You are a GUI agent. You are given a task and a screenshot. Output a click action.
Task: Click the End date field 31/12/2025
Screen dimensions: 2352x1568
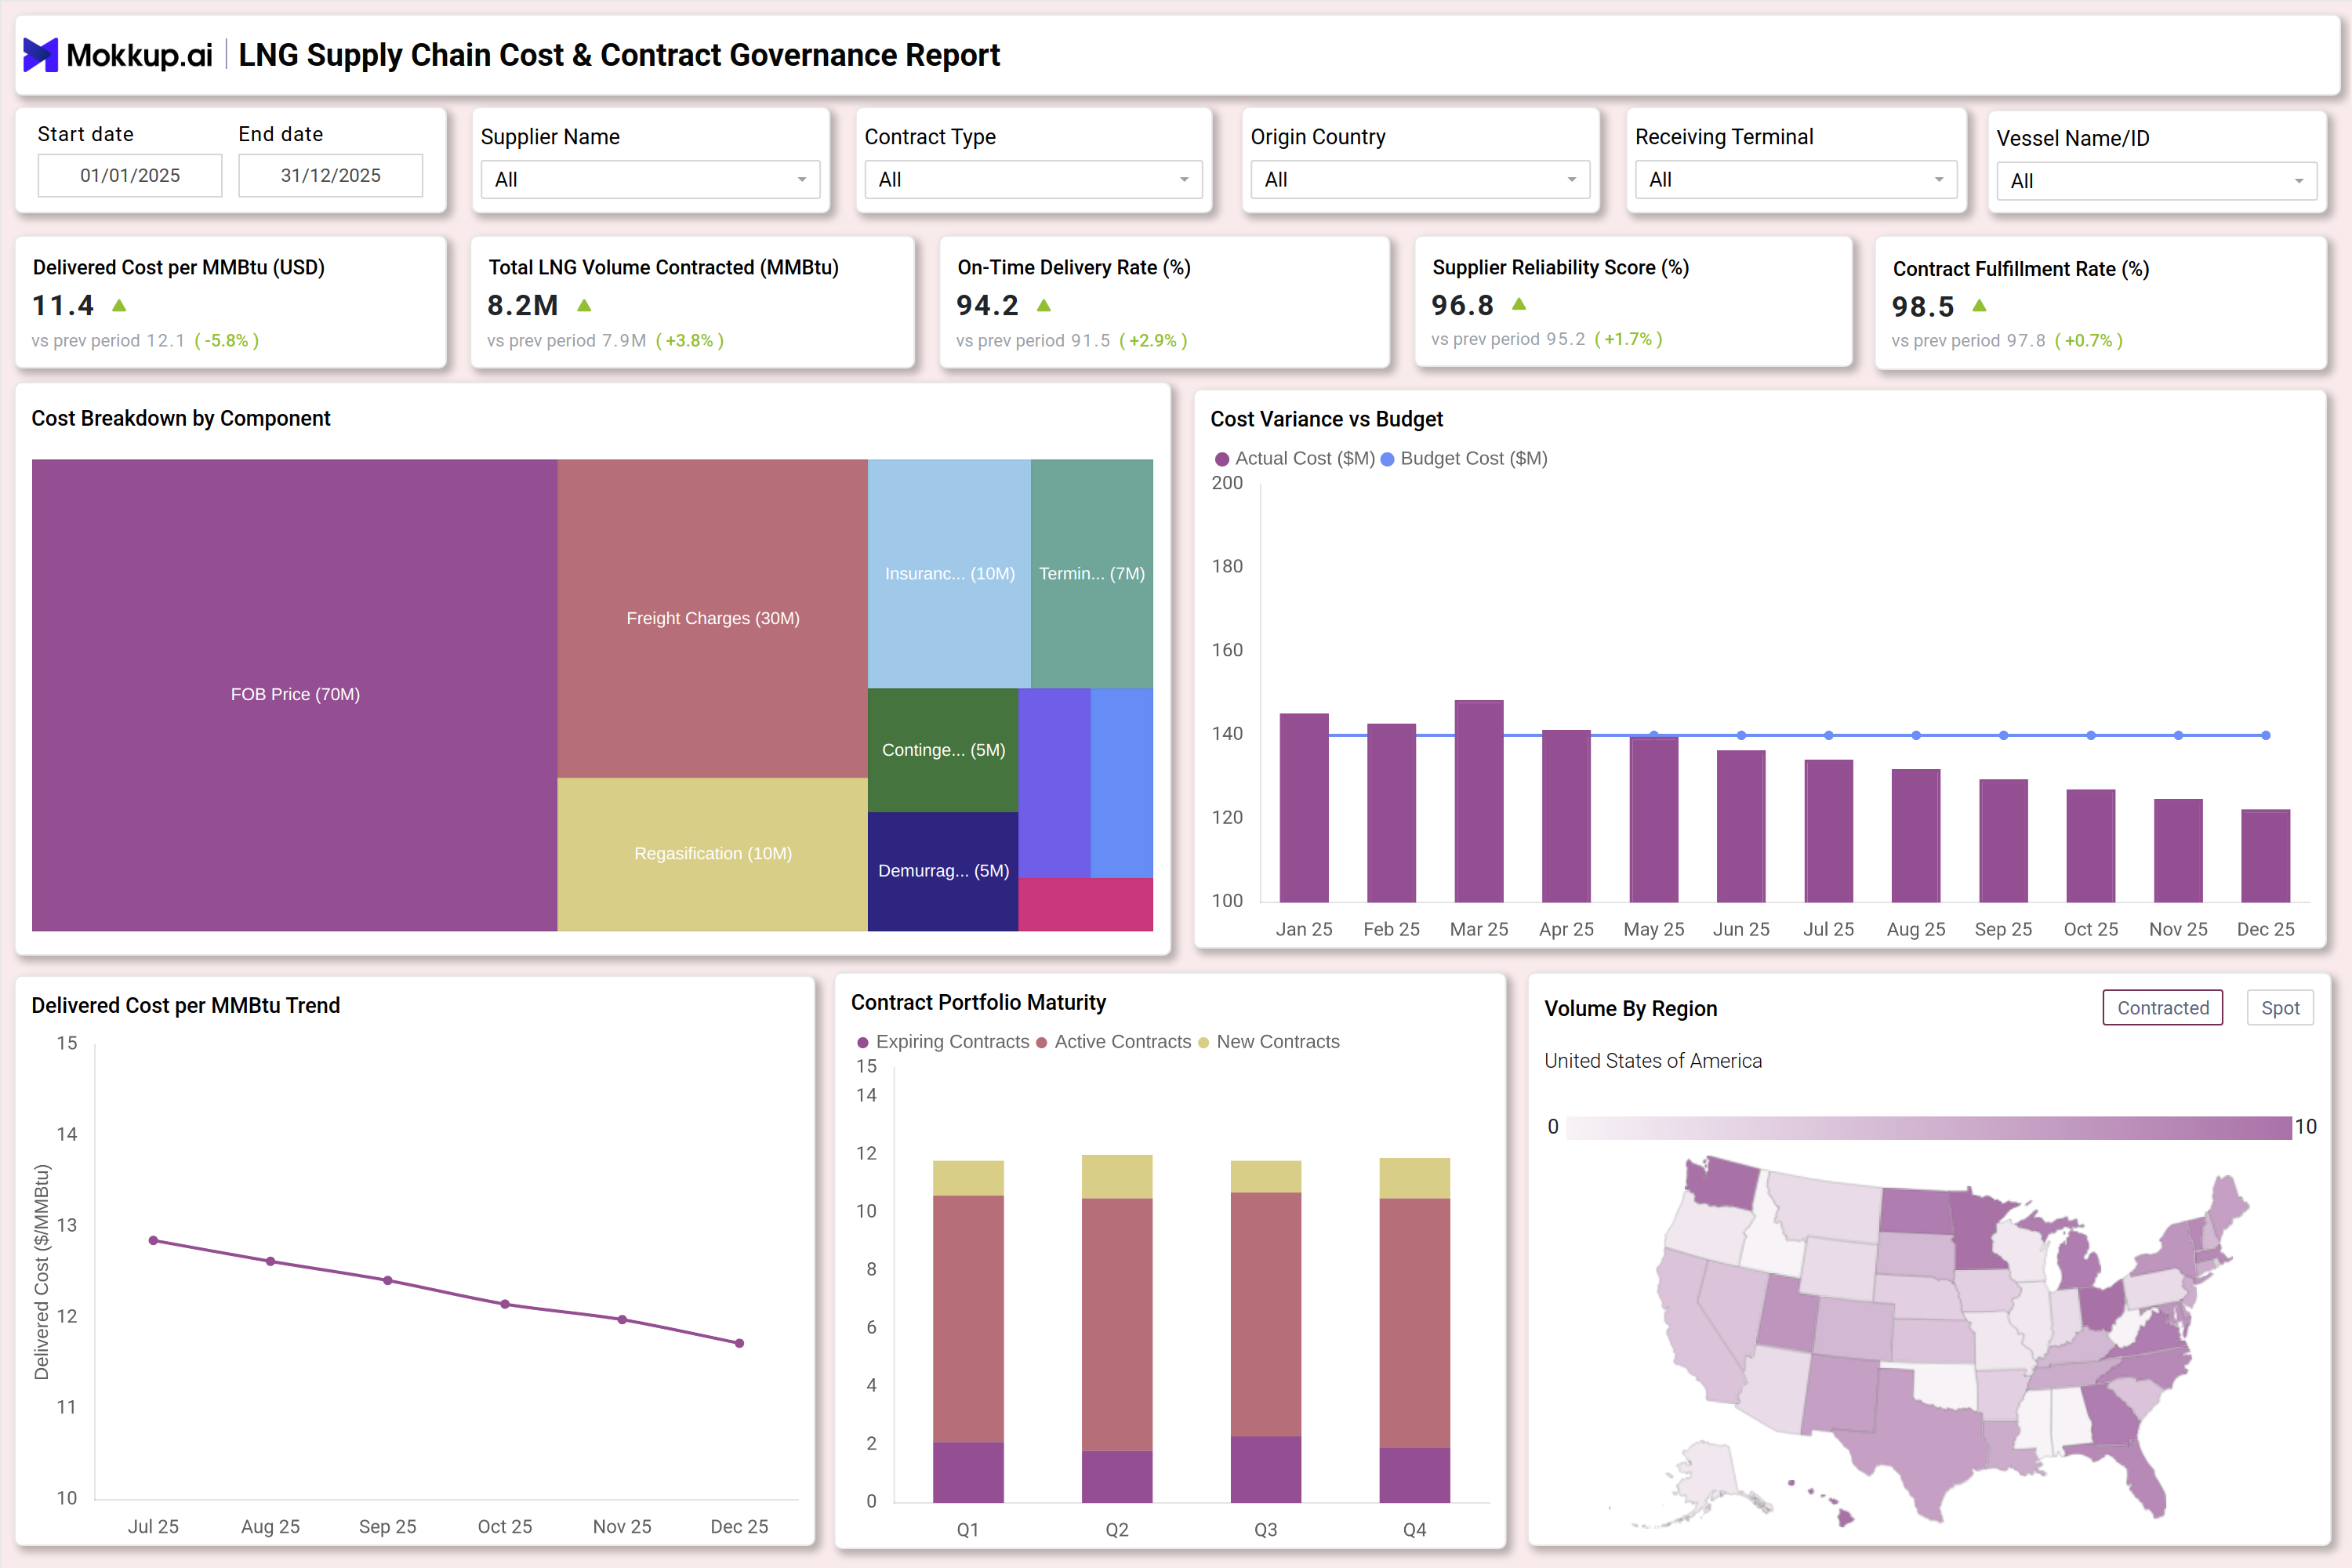(x=330, y=175)
